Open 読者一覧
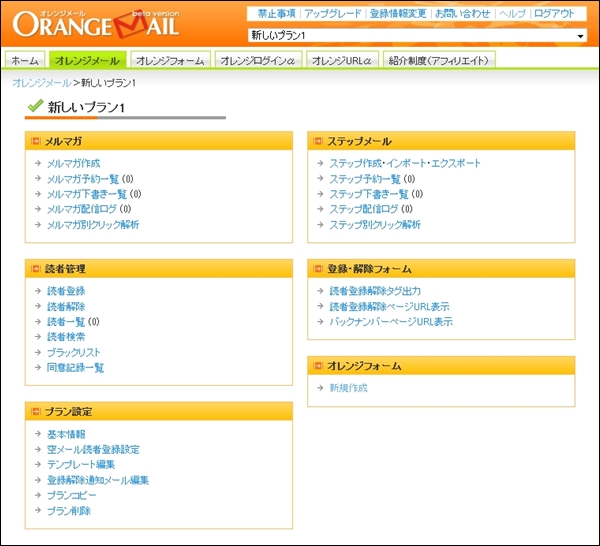600x546 pixels. pos(66,321)
